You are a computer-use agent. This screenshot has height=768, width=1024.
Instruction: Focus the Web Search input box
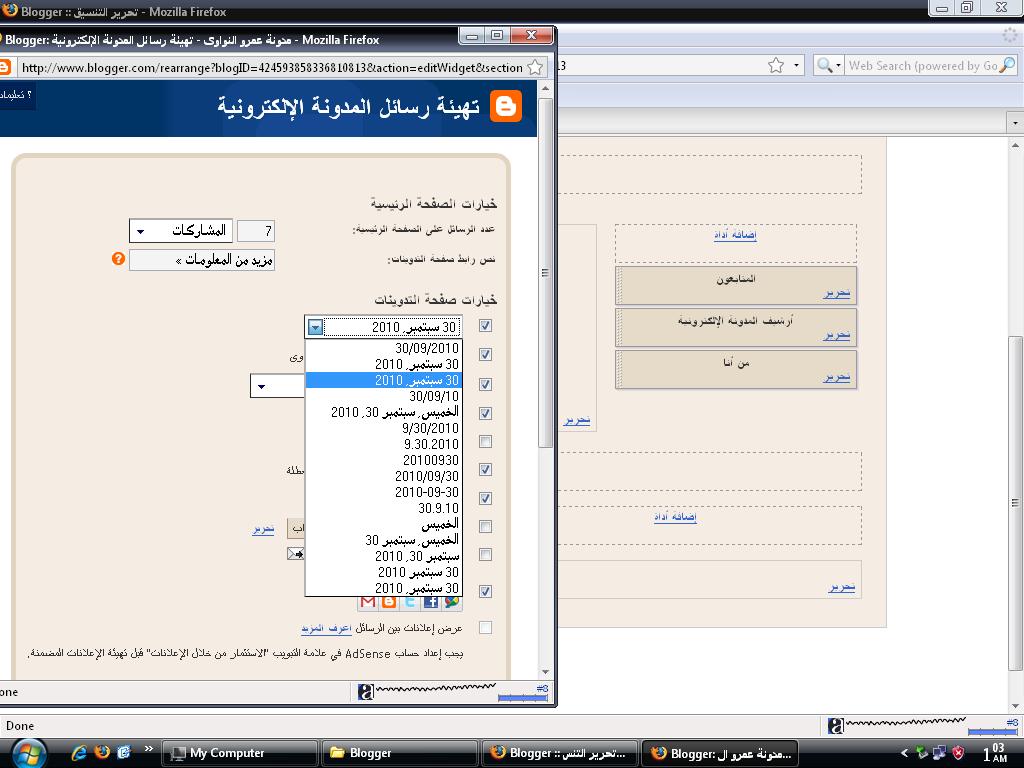tap(921, 65)
